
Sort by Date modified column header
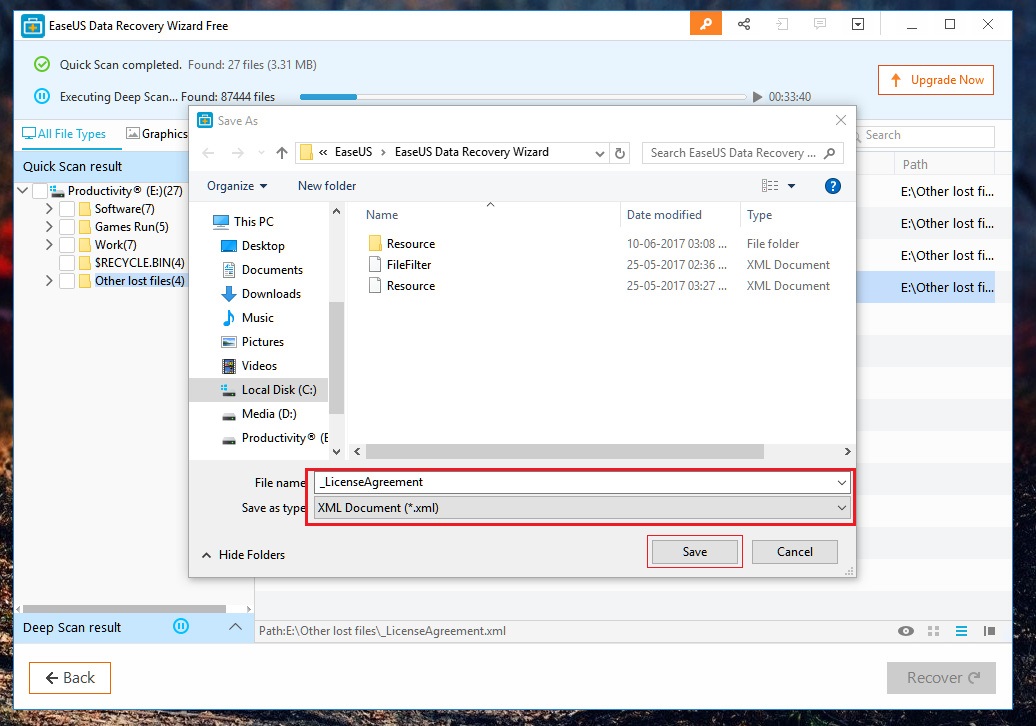click(664, 215)
